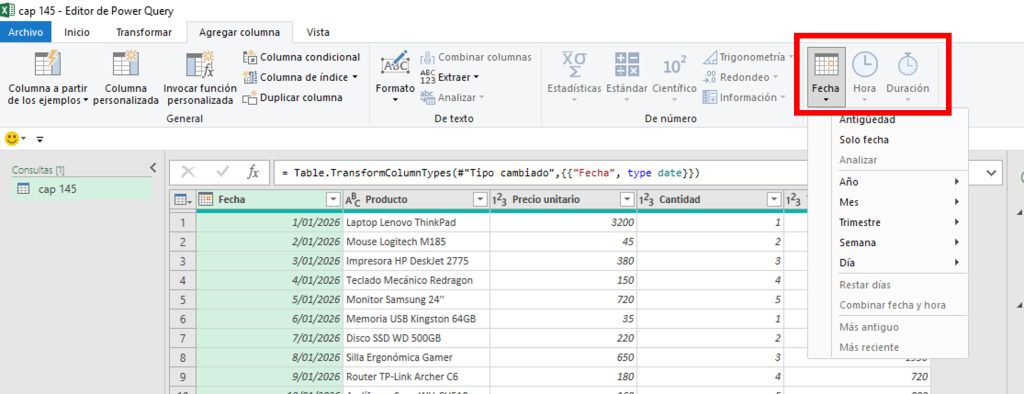Click Invocar función personalizada icon
The height and width of the screenshot is (394, 1024).
[200, 64]
